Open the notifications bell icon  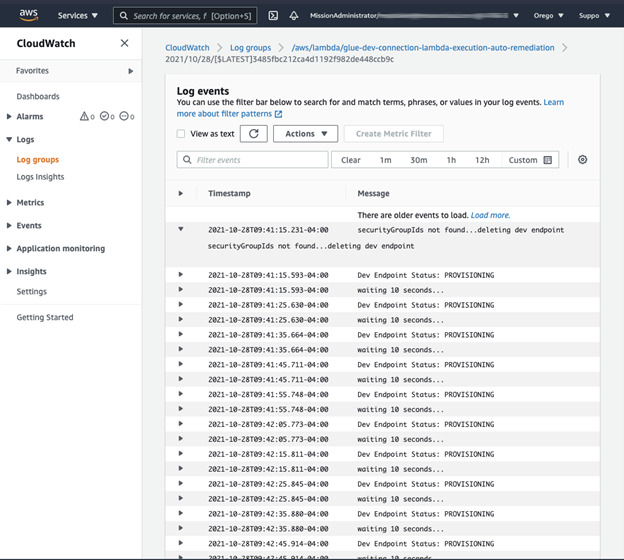coord(294,16)
